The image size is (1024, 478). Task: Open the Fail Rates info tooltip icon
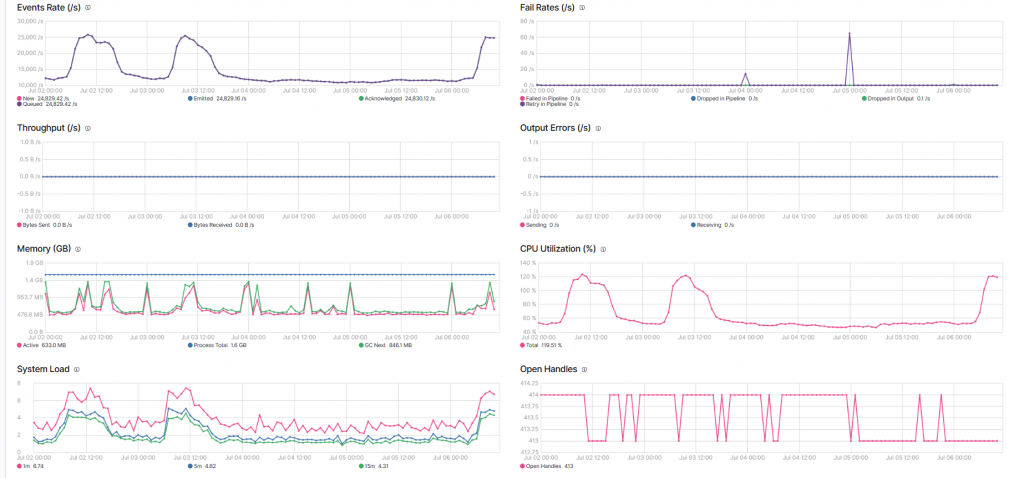tap(582, 7)
